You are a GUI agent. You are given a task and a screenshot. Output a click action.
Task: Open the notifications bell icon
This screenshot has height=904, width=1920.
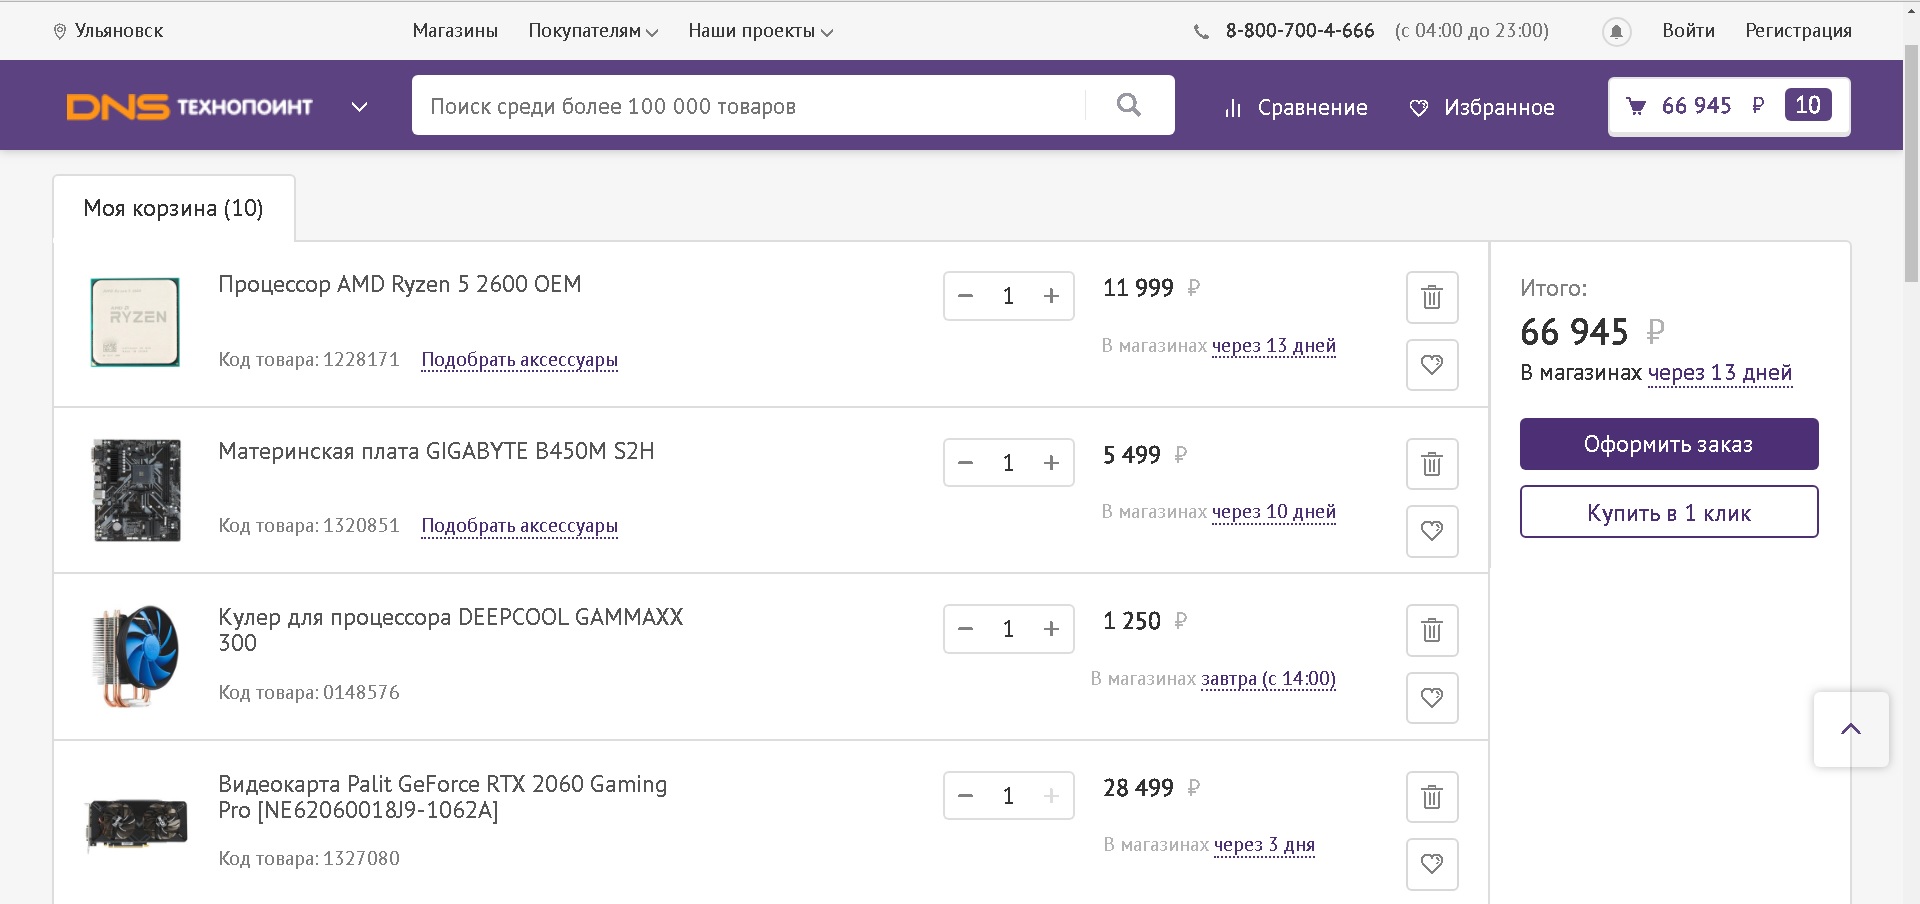1616,32
